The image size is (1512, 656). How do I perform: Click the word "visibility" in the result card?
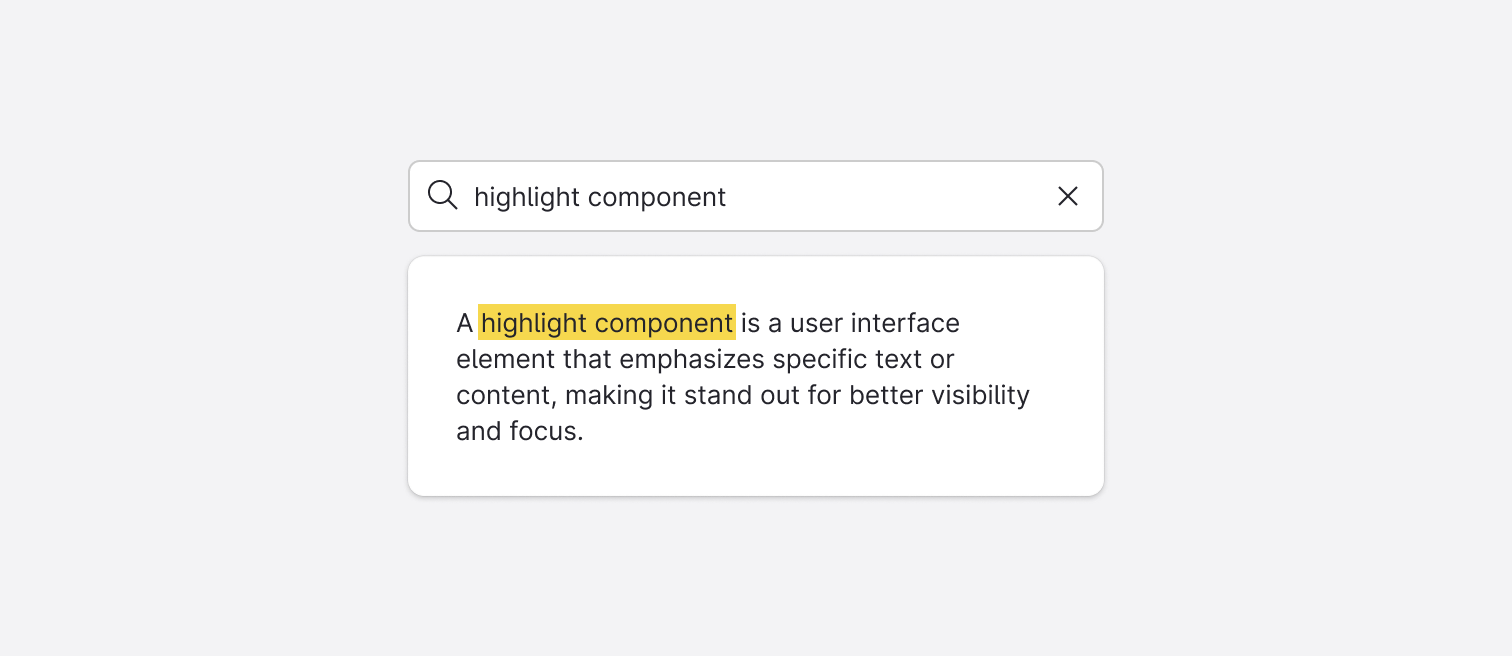(x=980, y=395)
